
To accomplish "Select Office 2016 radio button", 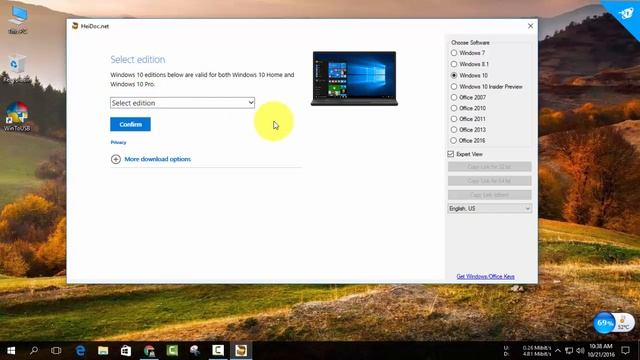I will 454,140.
